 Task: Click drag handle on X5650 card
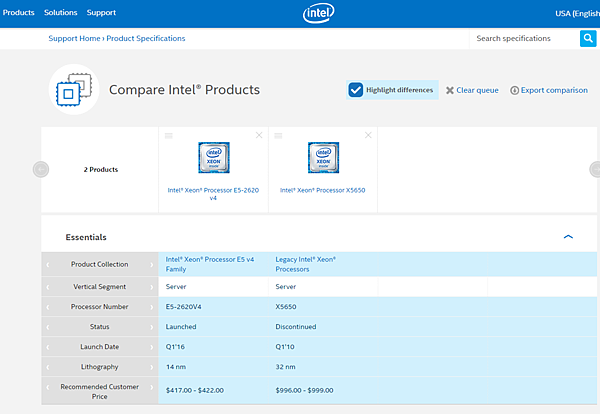[279, 135]
